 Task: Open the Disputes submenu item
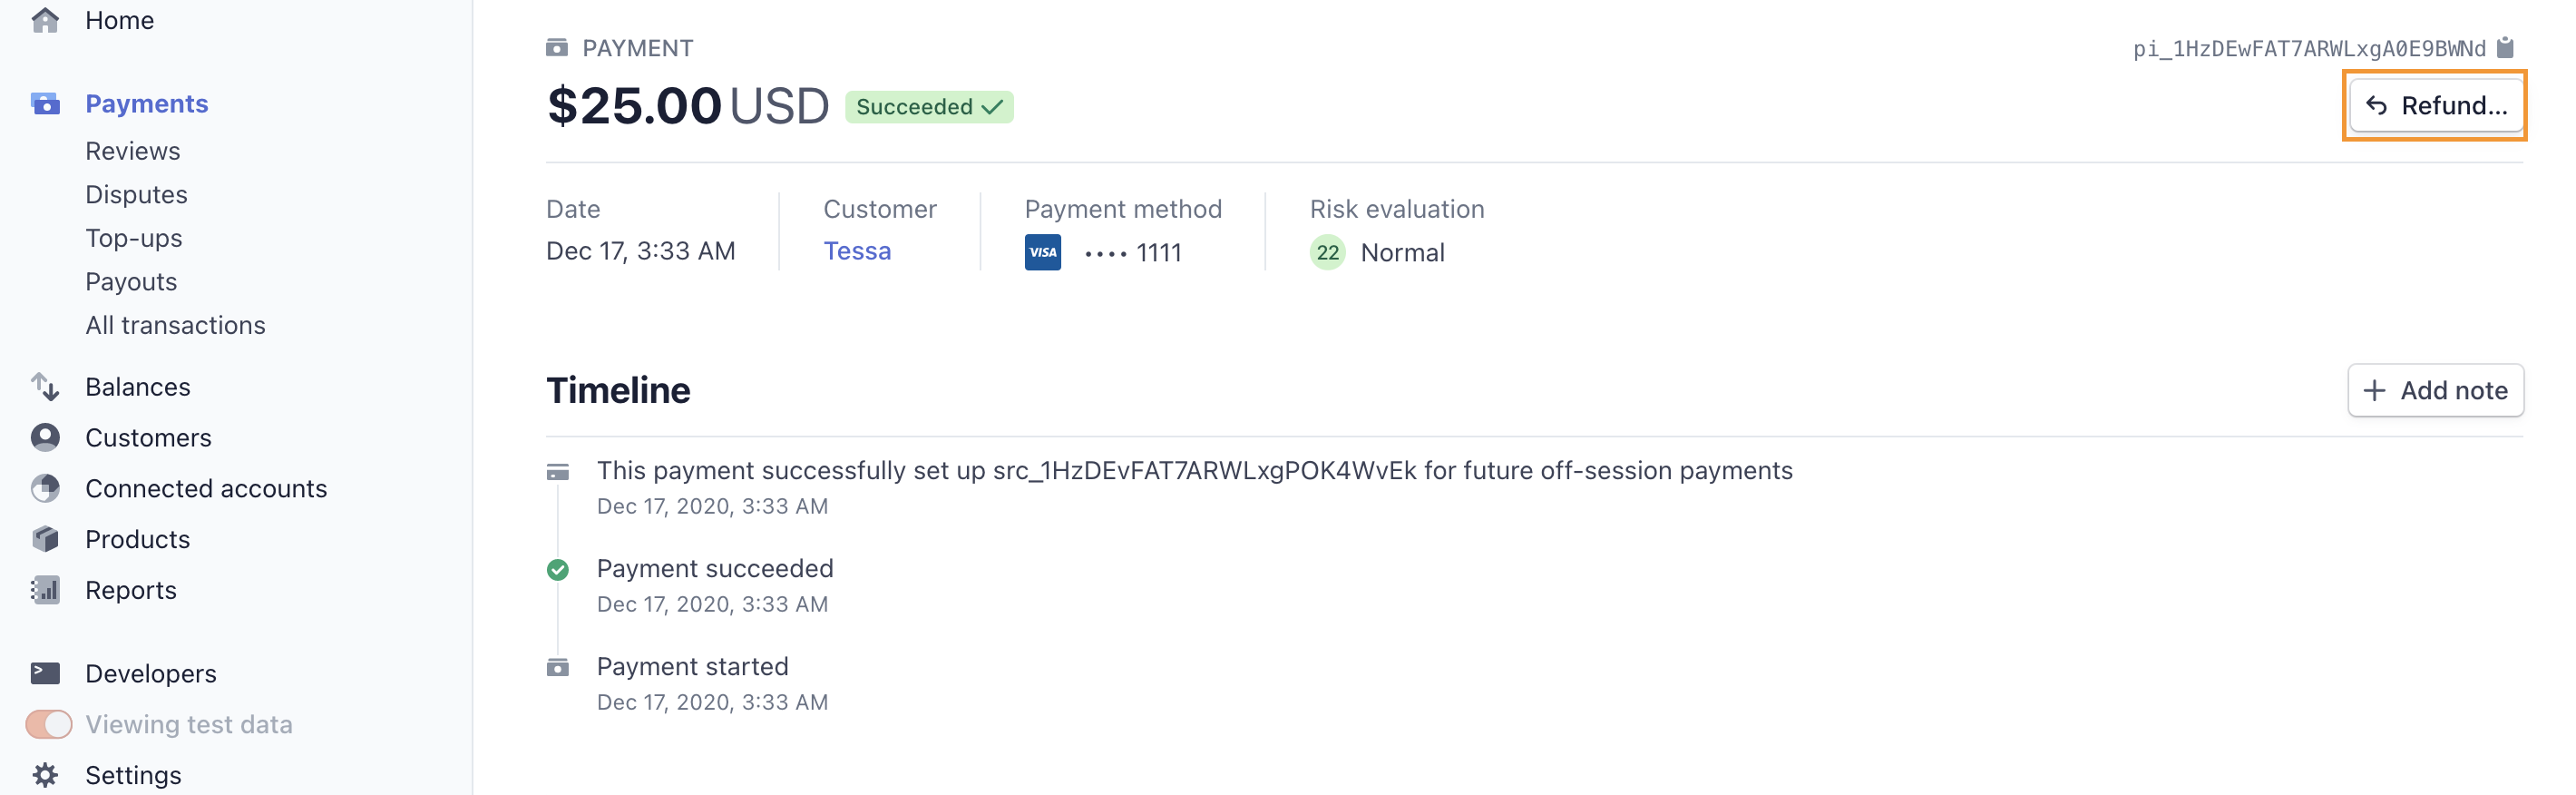coord(136,195)
